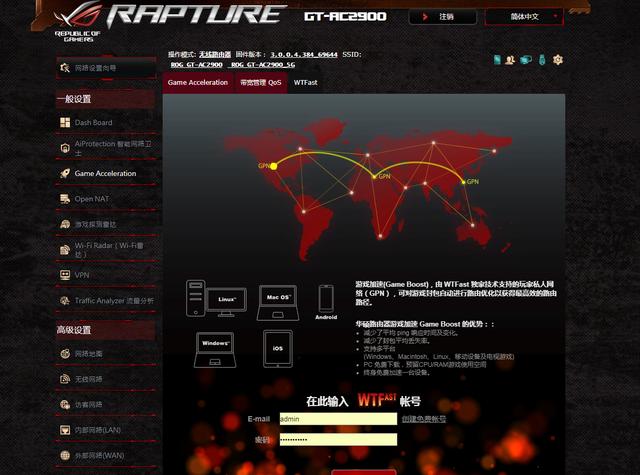The image size is (640, 475).
Task: Click the ROG_GT-AC2900 SSID link
Action: (x=197, y=64)
